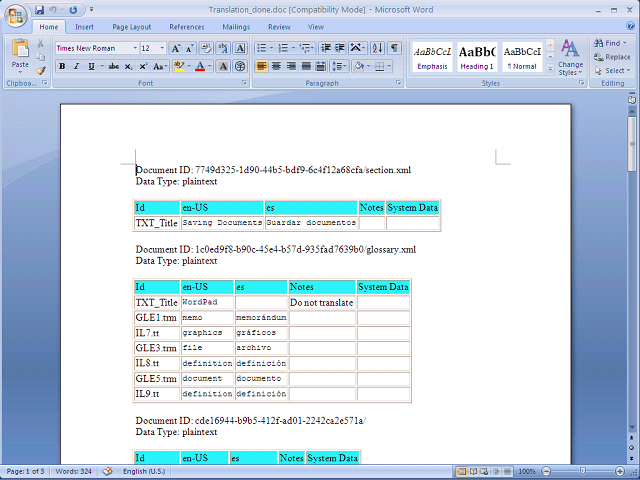640x480 pixels.
Task: Click the Find button
Action: [x=607, y=43]
